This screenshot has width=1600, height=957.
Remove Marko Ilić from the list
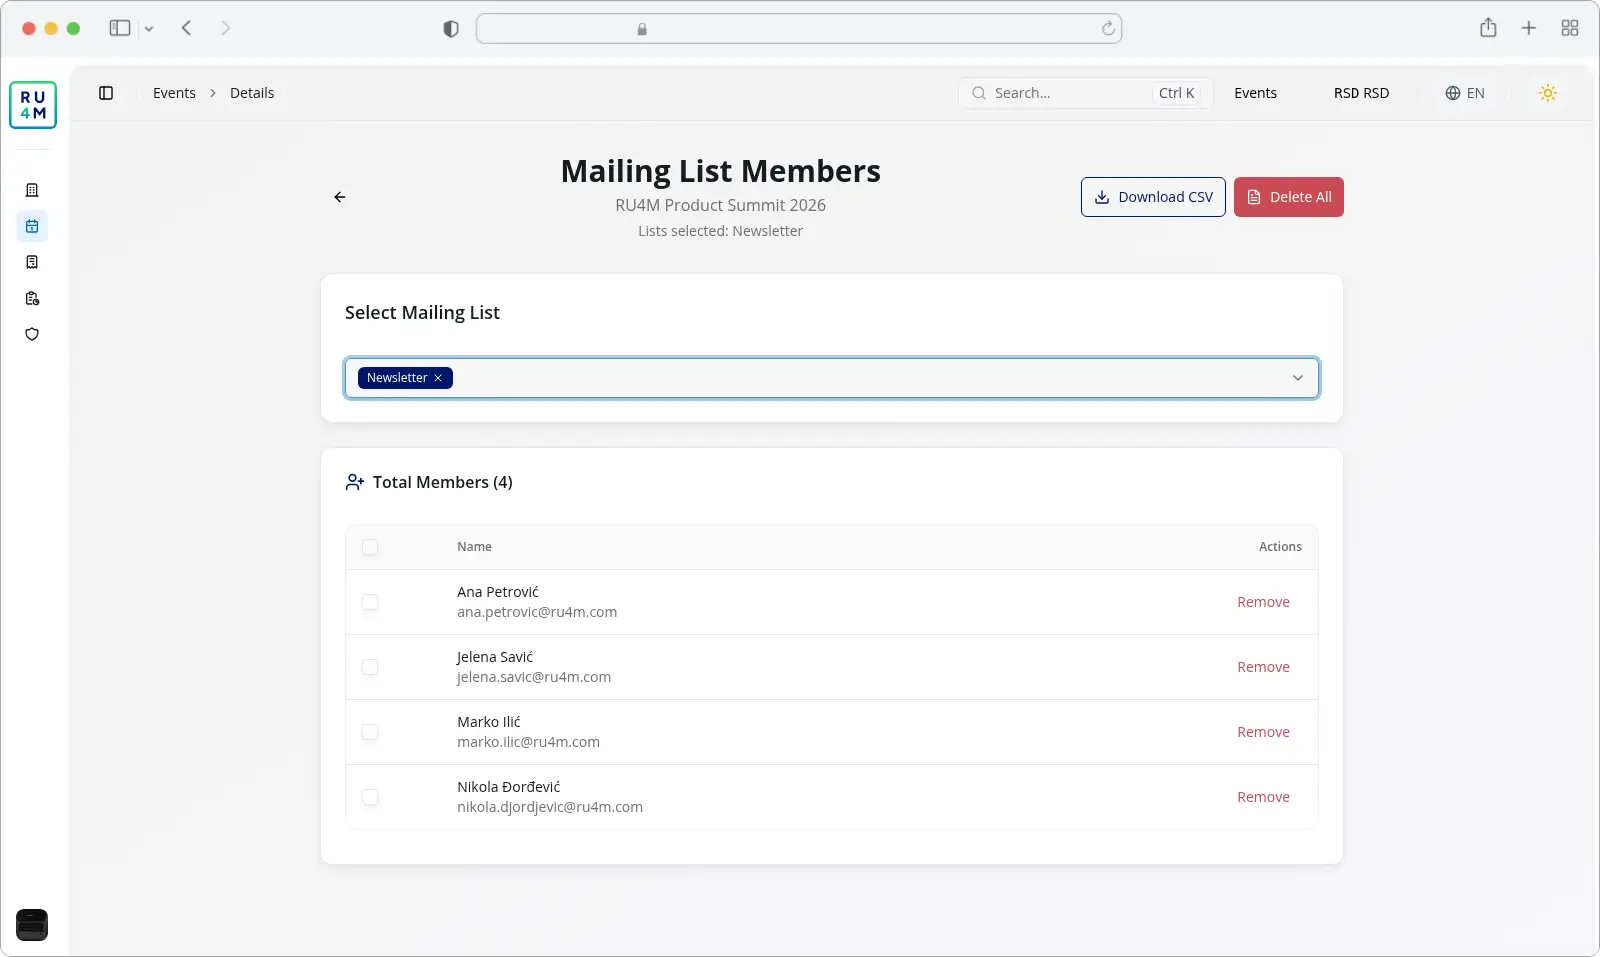click(x=1263, y=732)
